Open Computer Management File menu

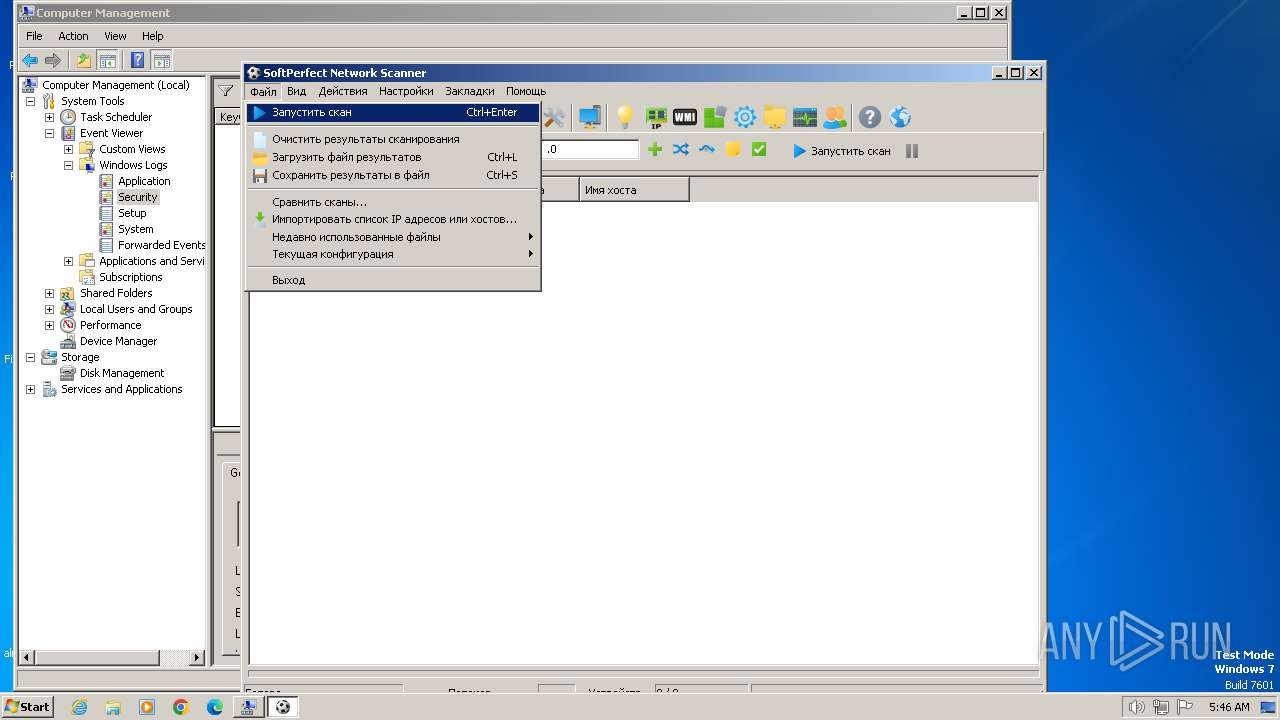pos(34,36)
